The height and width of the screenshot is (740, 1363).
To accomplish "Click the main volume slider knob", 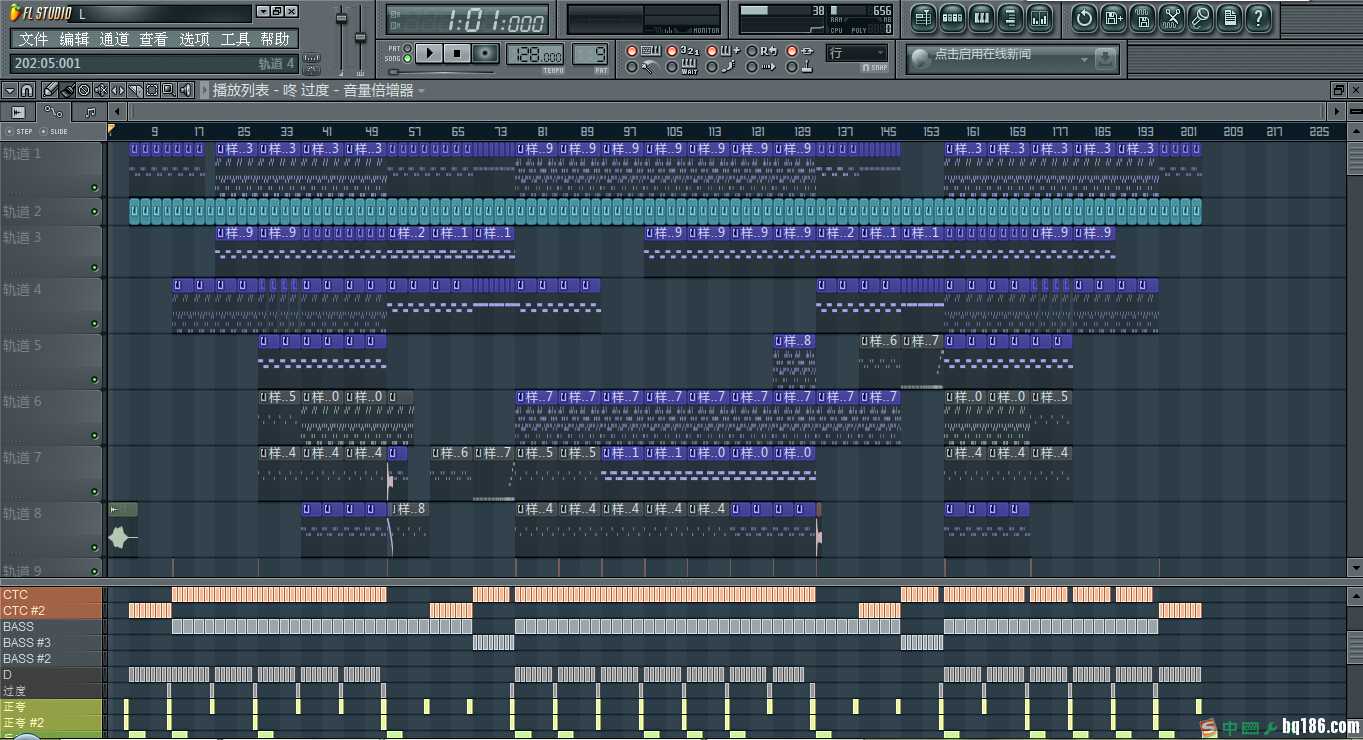I will pyautogui.click(x=341, y=17).
